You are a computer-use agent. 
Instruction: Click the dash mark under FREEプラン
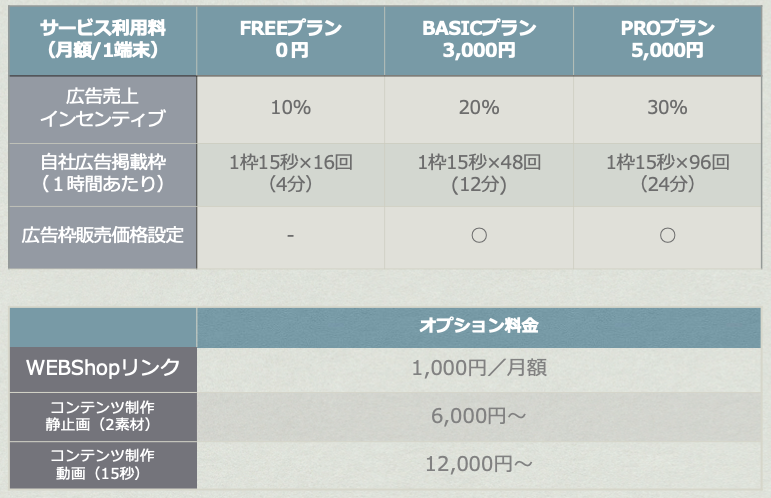point(291,236)
